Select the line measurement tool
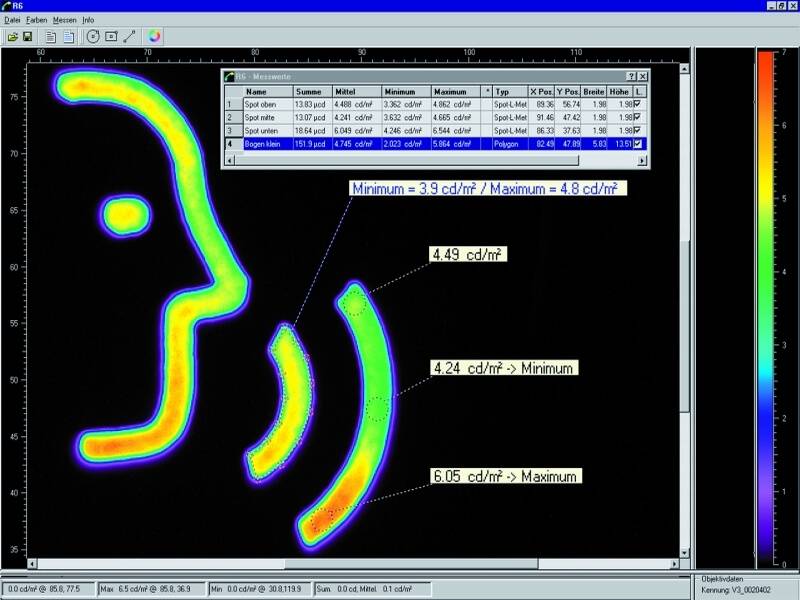This screenshot has height=600, width=800. (128, 36)
